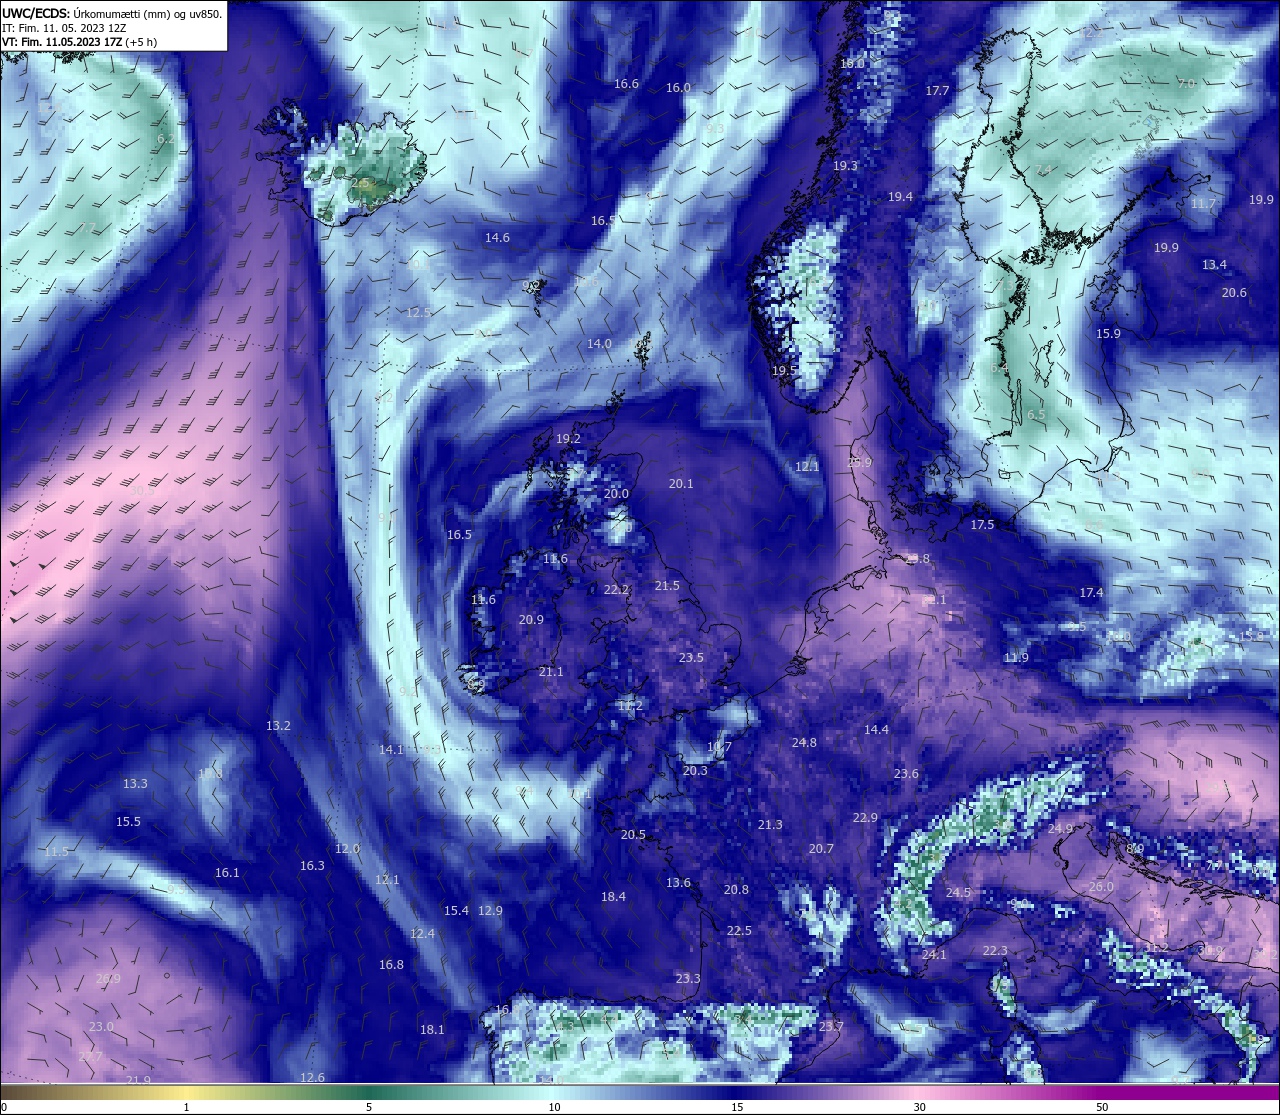Click the 'IT: Fim. 11. 05. 2023 12Z' line
Viewport: 1280px width, 1115px height.
[x=64, y=28]
